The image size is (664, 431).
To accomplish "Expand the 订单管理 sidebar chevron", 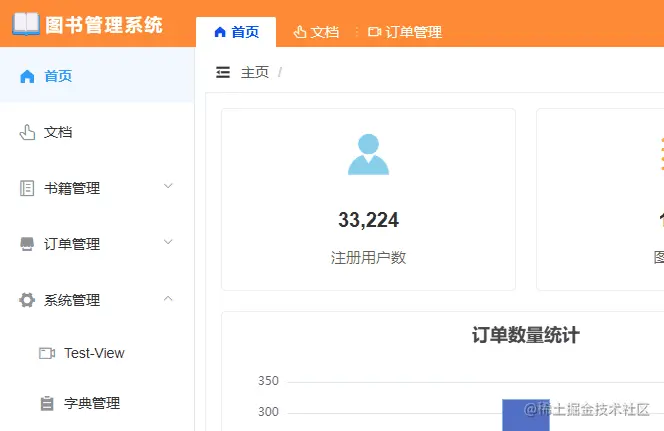I will point(168,242).
